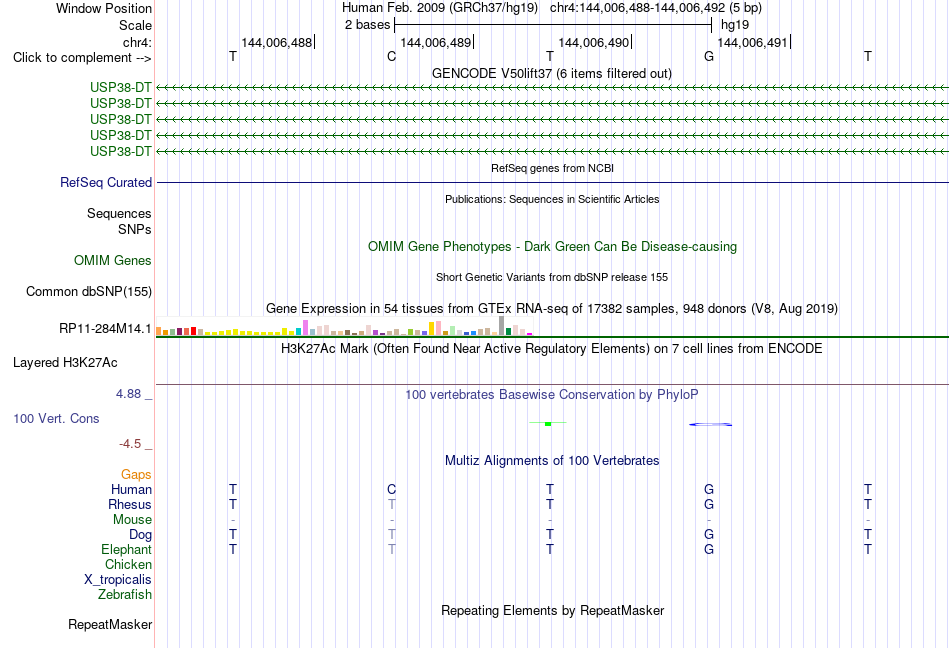Screen dimensions: 950x648
Task: Open the 100 Vert. Cons track label
Action: 56,418
